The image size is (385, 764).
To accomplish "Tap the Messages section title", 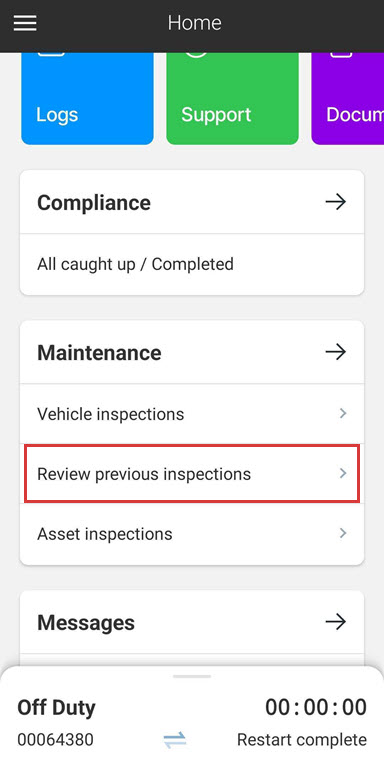I will tap(86, 622).
